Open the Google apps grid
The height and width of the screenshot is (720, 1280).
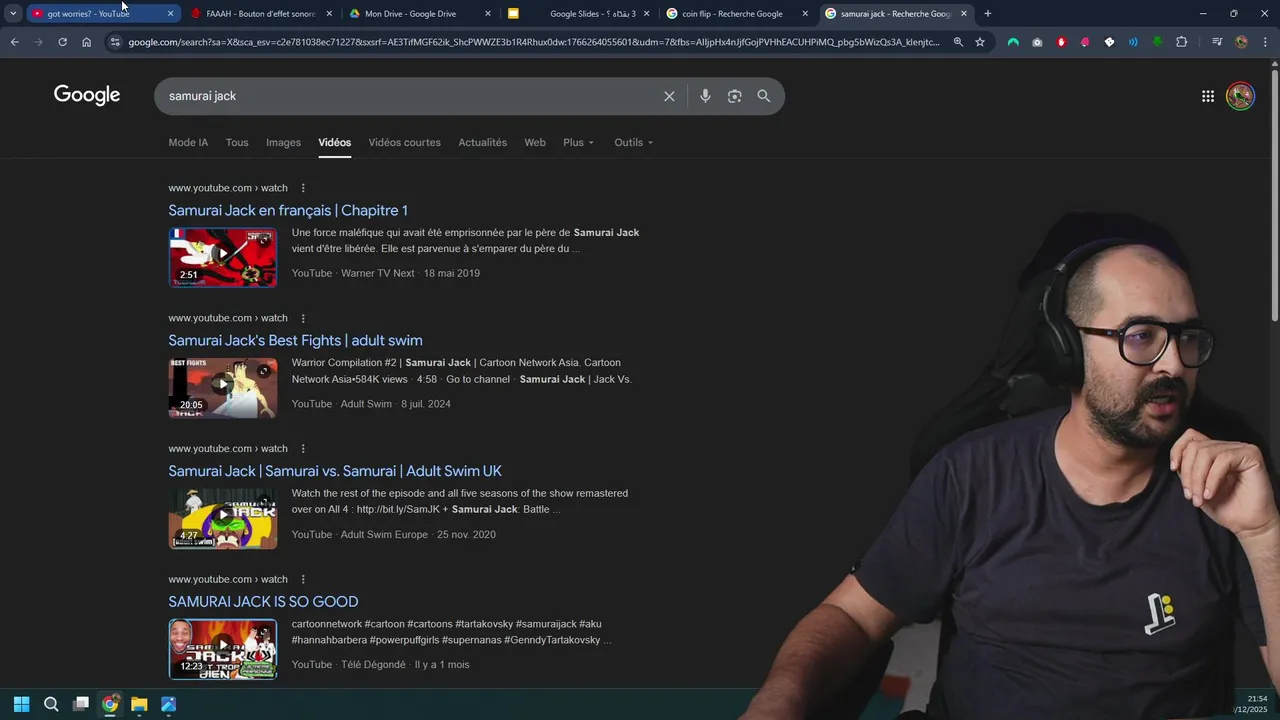[1208, 96]
